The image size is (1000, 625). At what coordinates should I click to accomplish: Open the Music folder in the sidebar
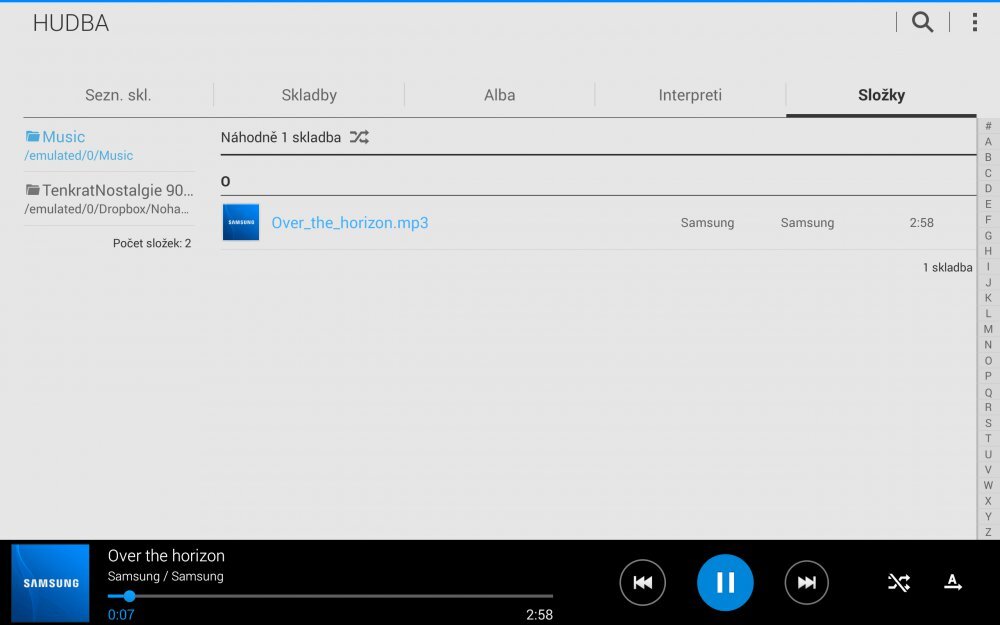click(x=64, y=136)
